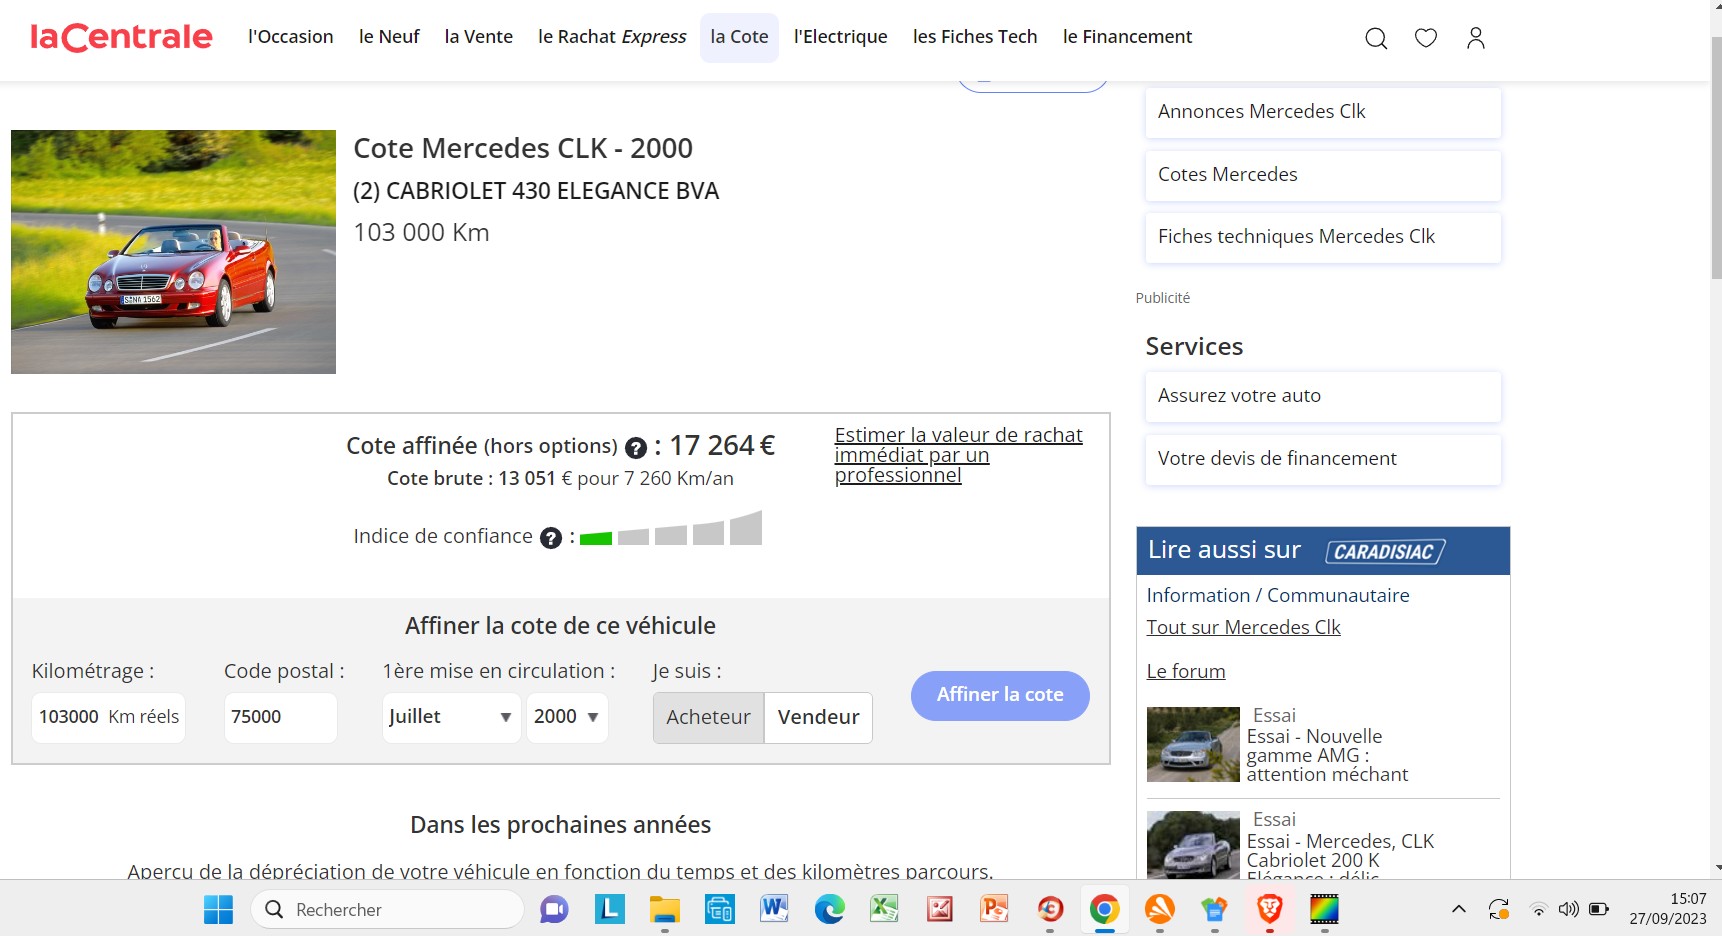
Task: Open the user account icon
Action: click(x=1475, y=38)
